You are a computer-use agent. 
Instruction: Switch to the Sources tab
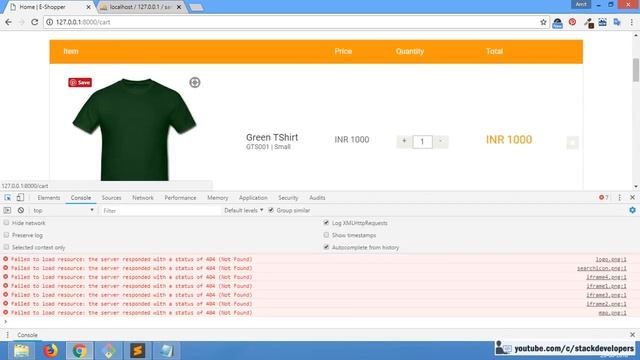(111, 198)
